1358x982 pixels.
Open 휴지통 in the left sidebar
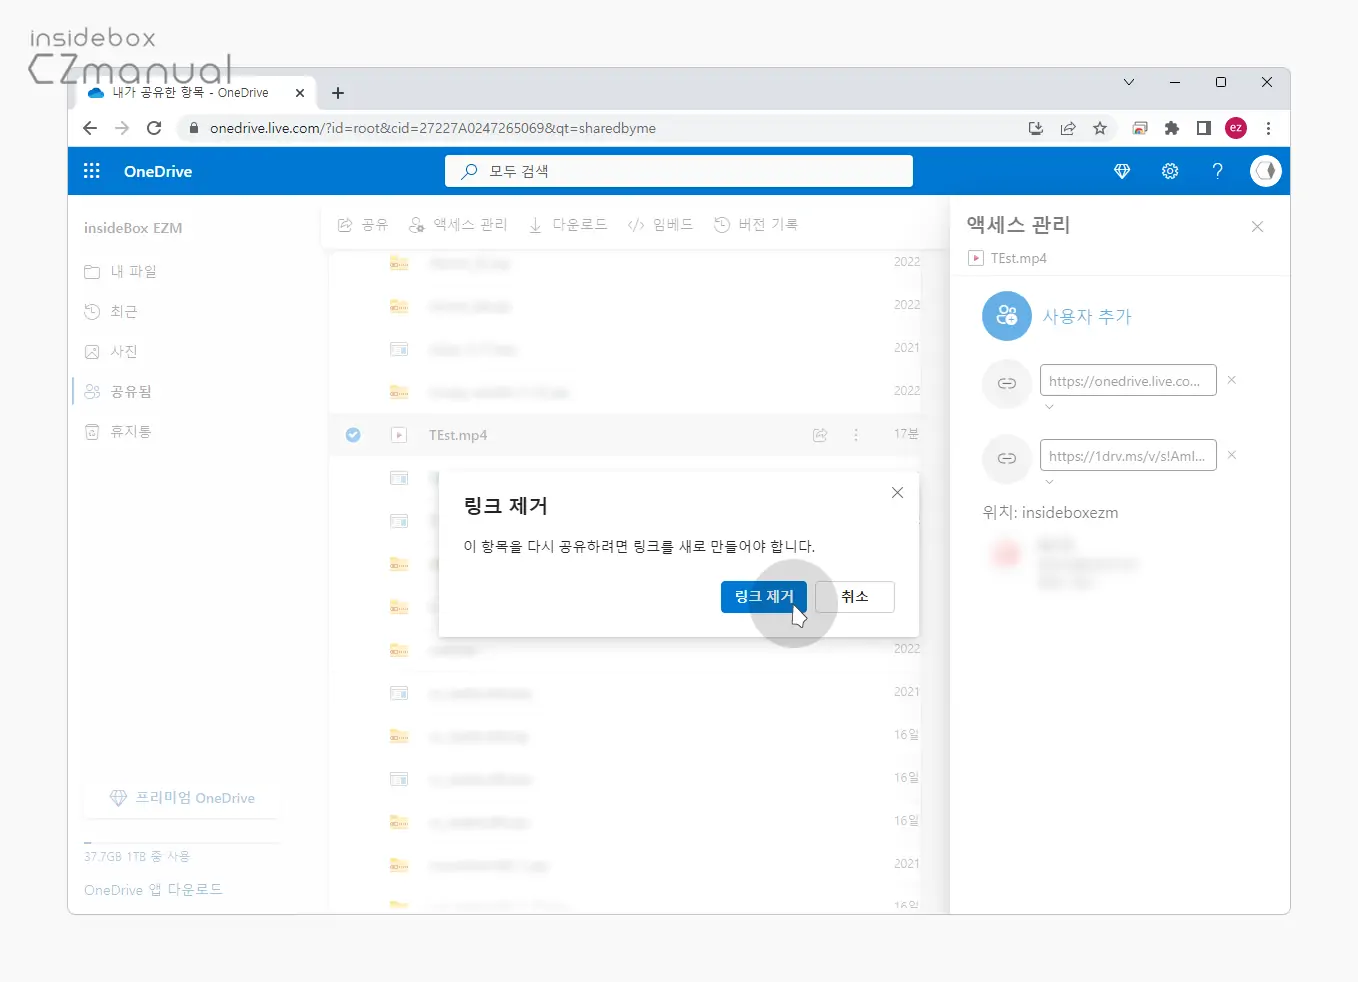coord(130,432)
